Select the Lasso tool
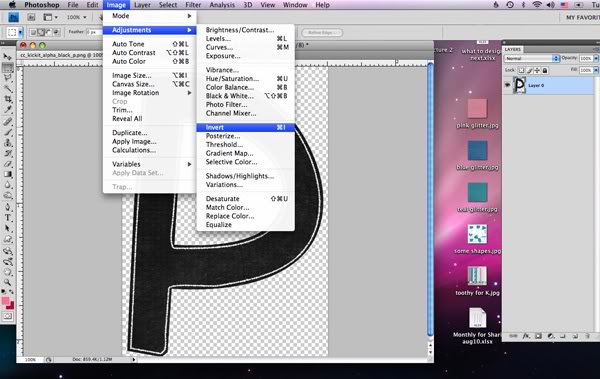This screenshot has width=600, height=379. coord(8,78)
